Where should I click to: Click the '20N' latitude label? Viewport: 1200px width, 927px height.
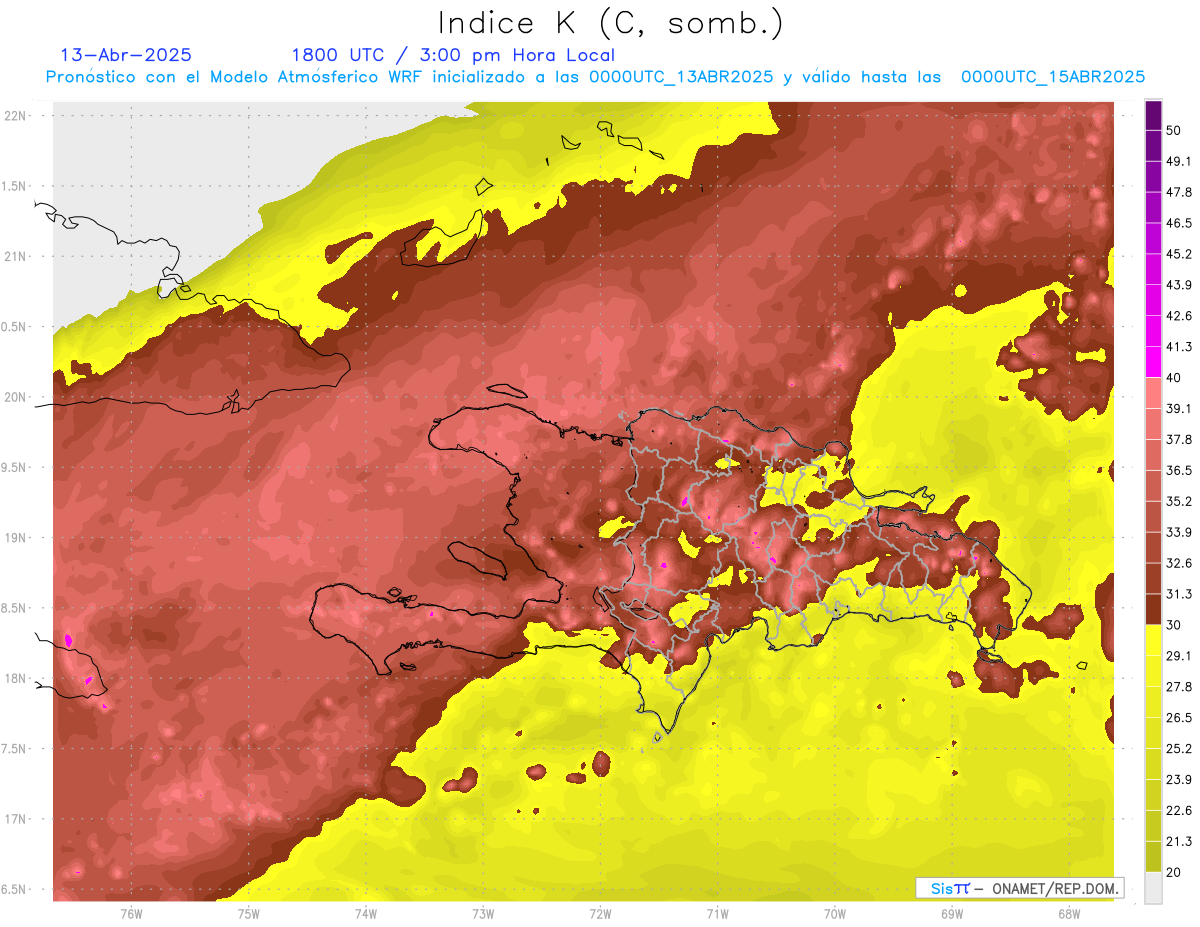click(15, 397)
